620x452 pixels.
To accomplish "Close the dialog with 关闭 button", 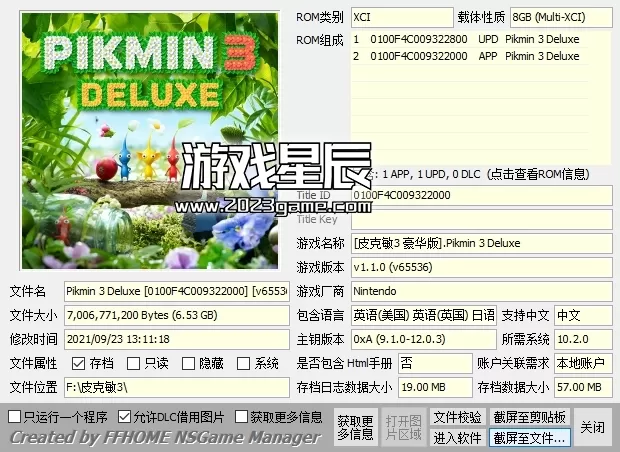I will click(593, 427).
